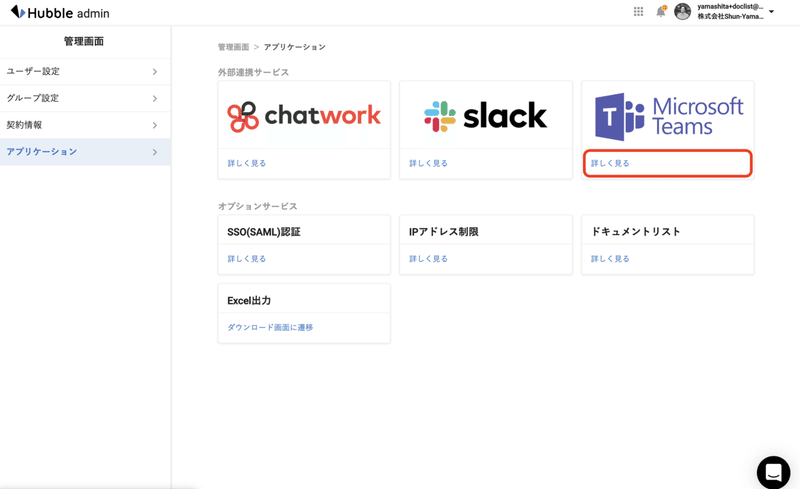Viewport: 800px width, 489px height.
Task: Click the 管理画面 sidebar heading
Action: coord(84,41)
